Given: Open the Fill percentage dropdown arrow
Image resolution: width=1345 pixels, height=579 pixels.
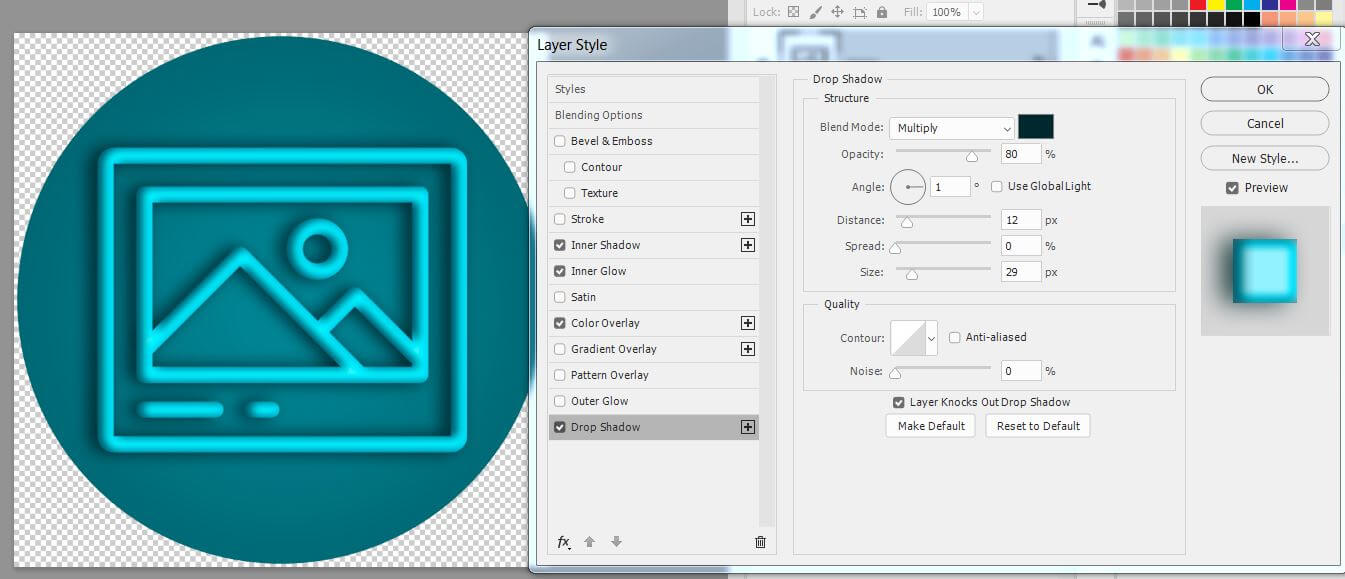Looking at the screenshot, I should 975,12.
